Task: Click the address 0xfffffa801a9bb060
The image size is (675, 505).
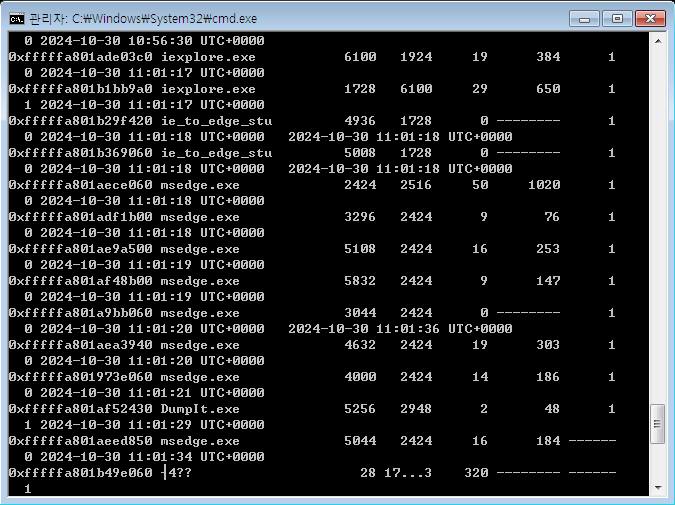Action: 81,313
